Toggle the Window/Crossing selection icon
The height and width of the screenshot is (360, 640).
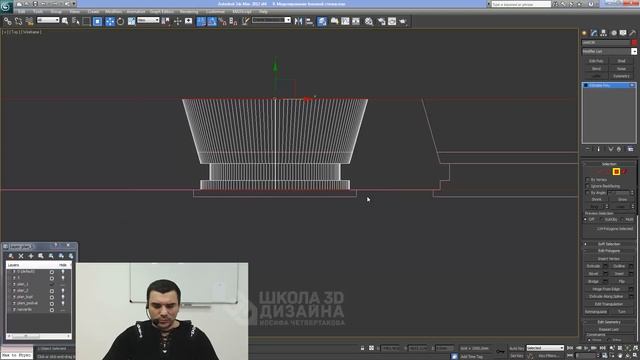click(98, 21)
